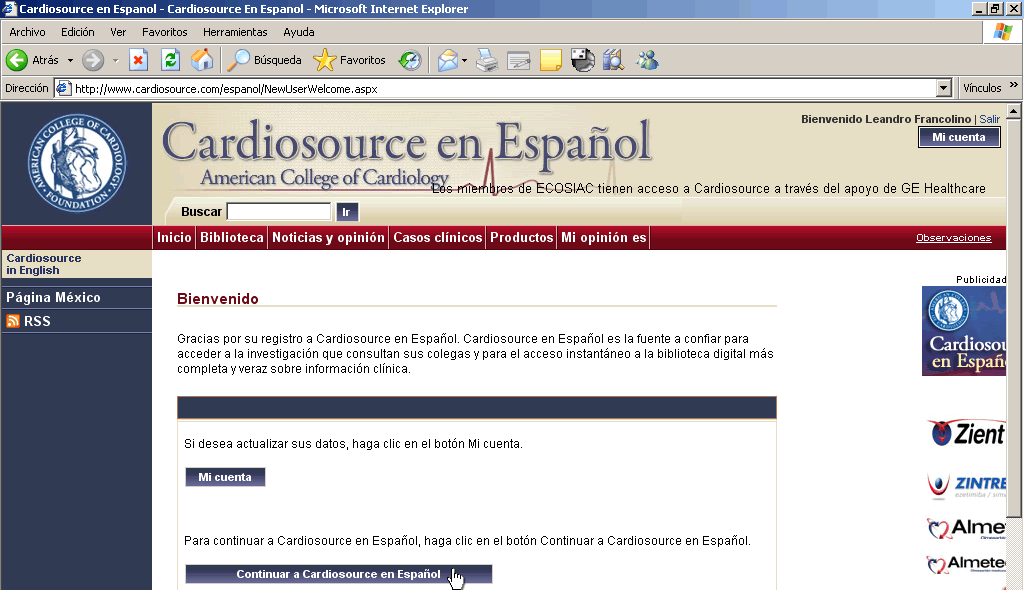This screenshot has width=1024, height=590.
Task: Click the Observaciones link
Action: tap(953, 238)
